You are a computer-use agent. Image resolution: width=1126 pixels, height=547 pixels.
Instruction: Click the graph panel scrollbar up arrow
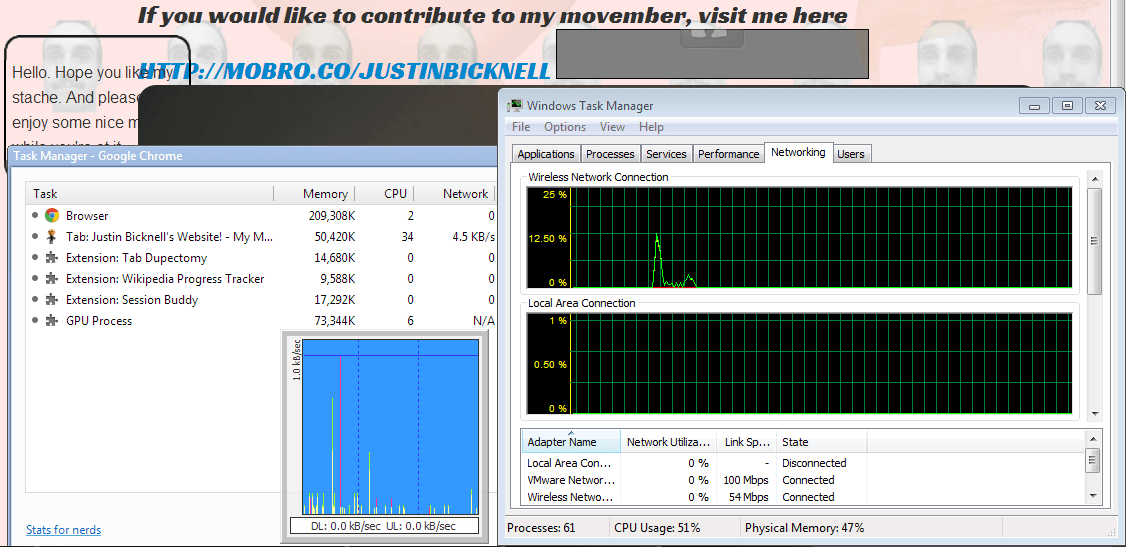click(x=1094, y=178)
